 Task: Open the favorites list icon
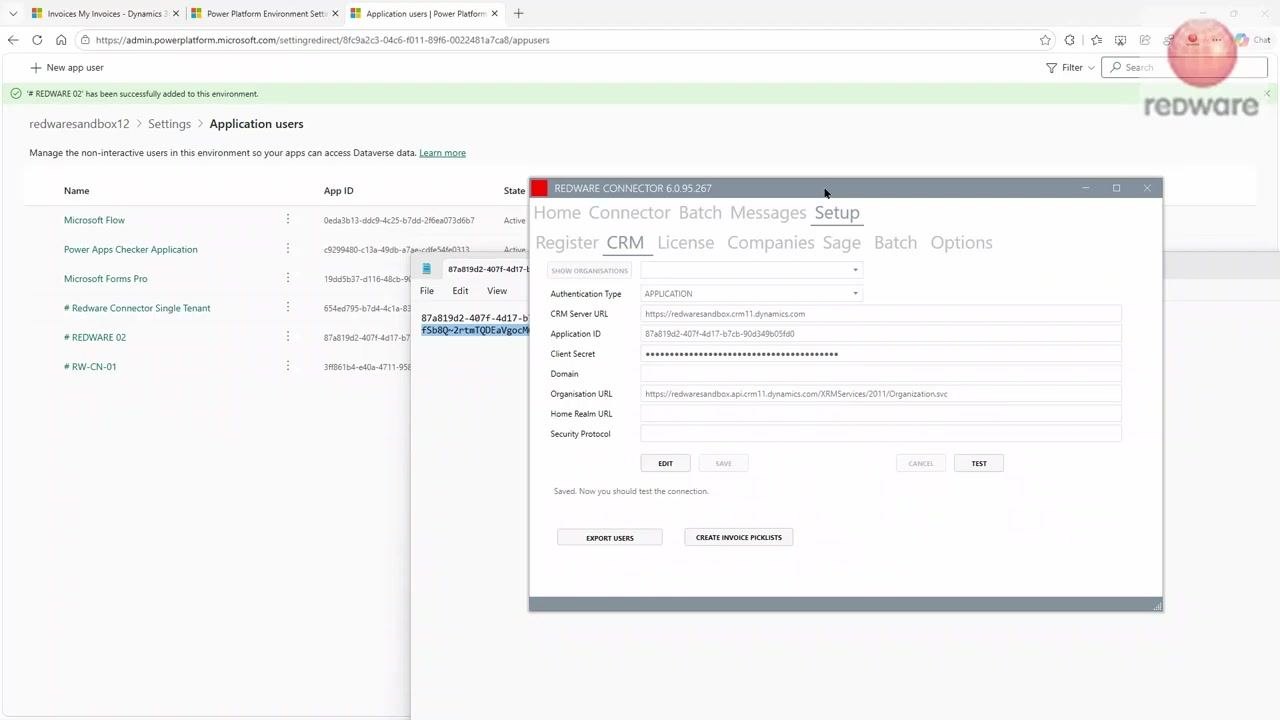click(1097, 40)
